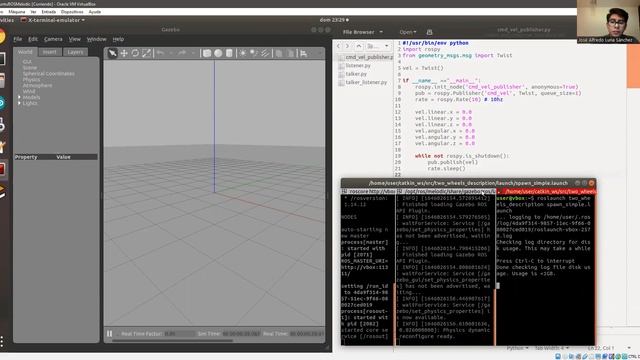This screenshot has width=640, height=360.
Task: Select Physics in the World tree
Action: (x=31, y=80)
